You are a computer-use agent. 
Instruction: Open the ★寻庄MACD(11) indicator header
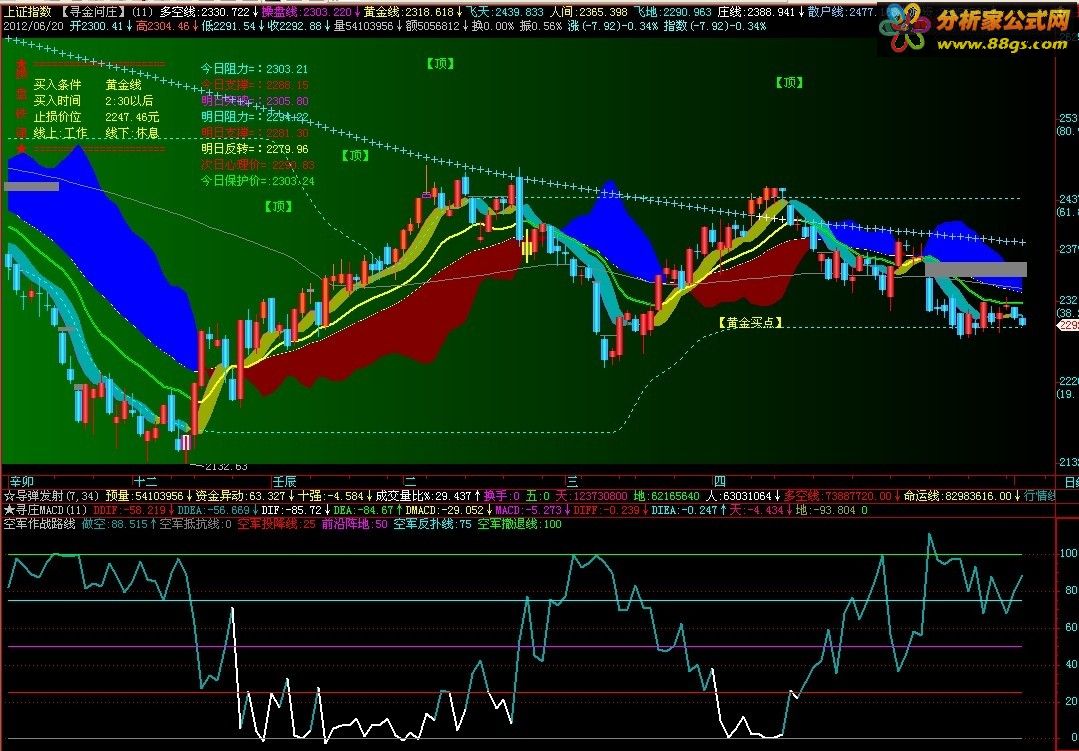tap(45, 510)
